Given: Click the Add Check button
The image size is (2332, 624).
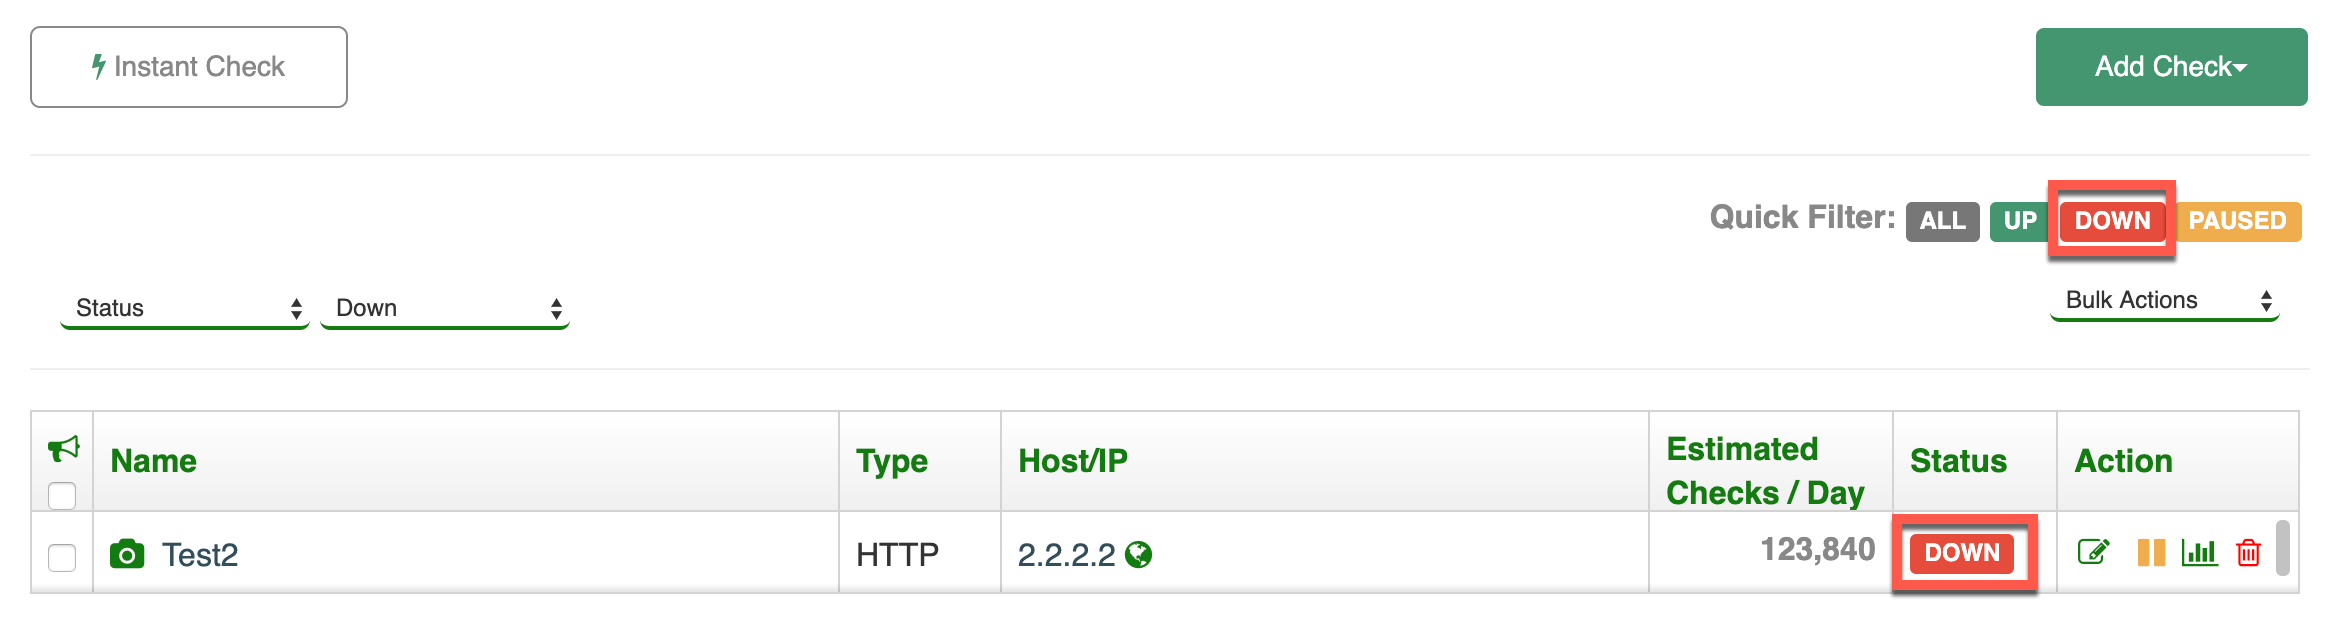Looking at the screenshot, I should [2171, 67].
